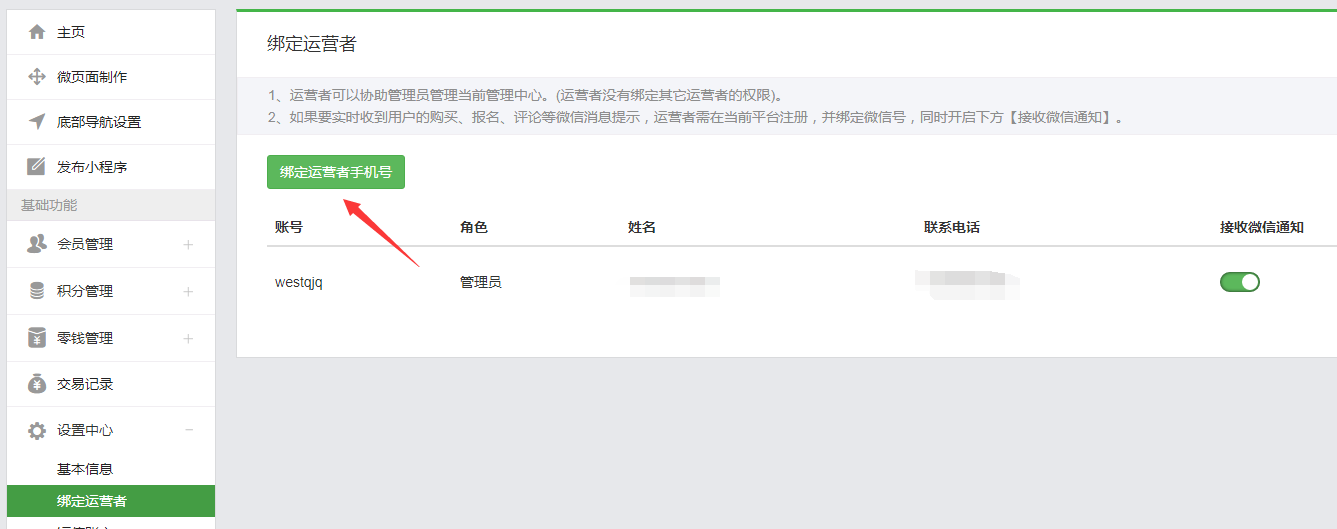This screenshot has width=1337, height=529.
Task: Click the edit icon for 发布小程序
Action: point(37,167)
